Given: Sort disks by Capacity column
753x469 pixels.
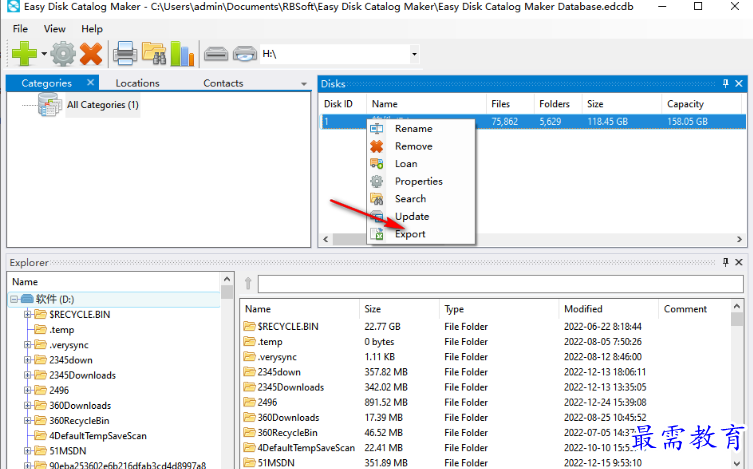Looking at the screenshot, I should [702, 104].
